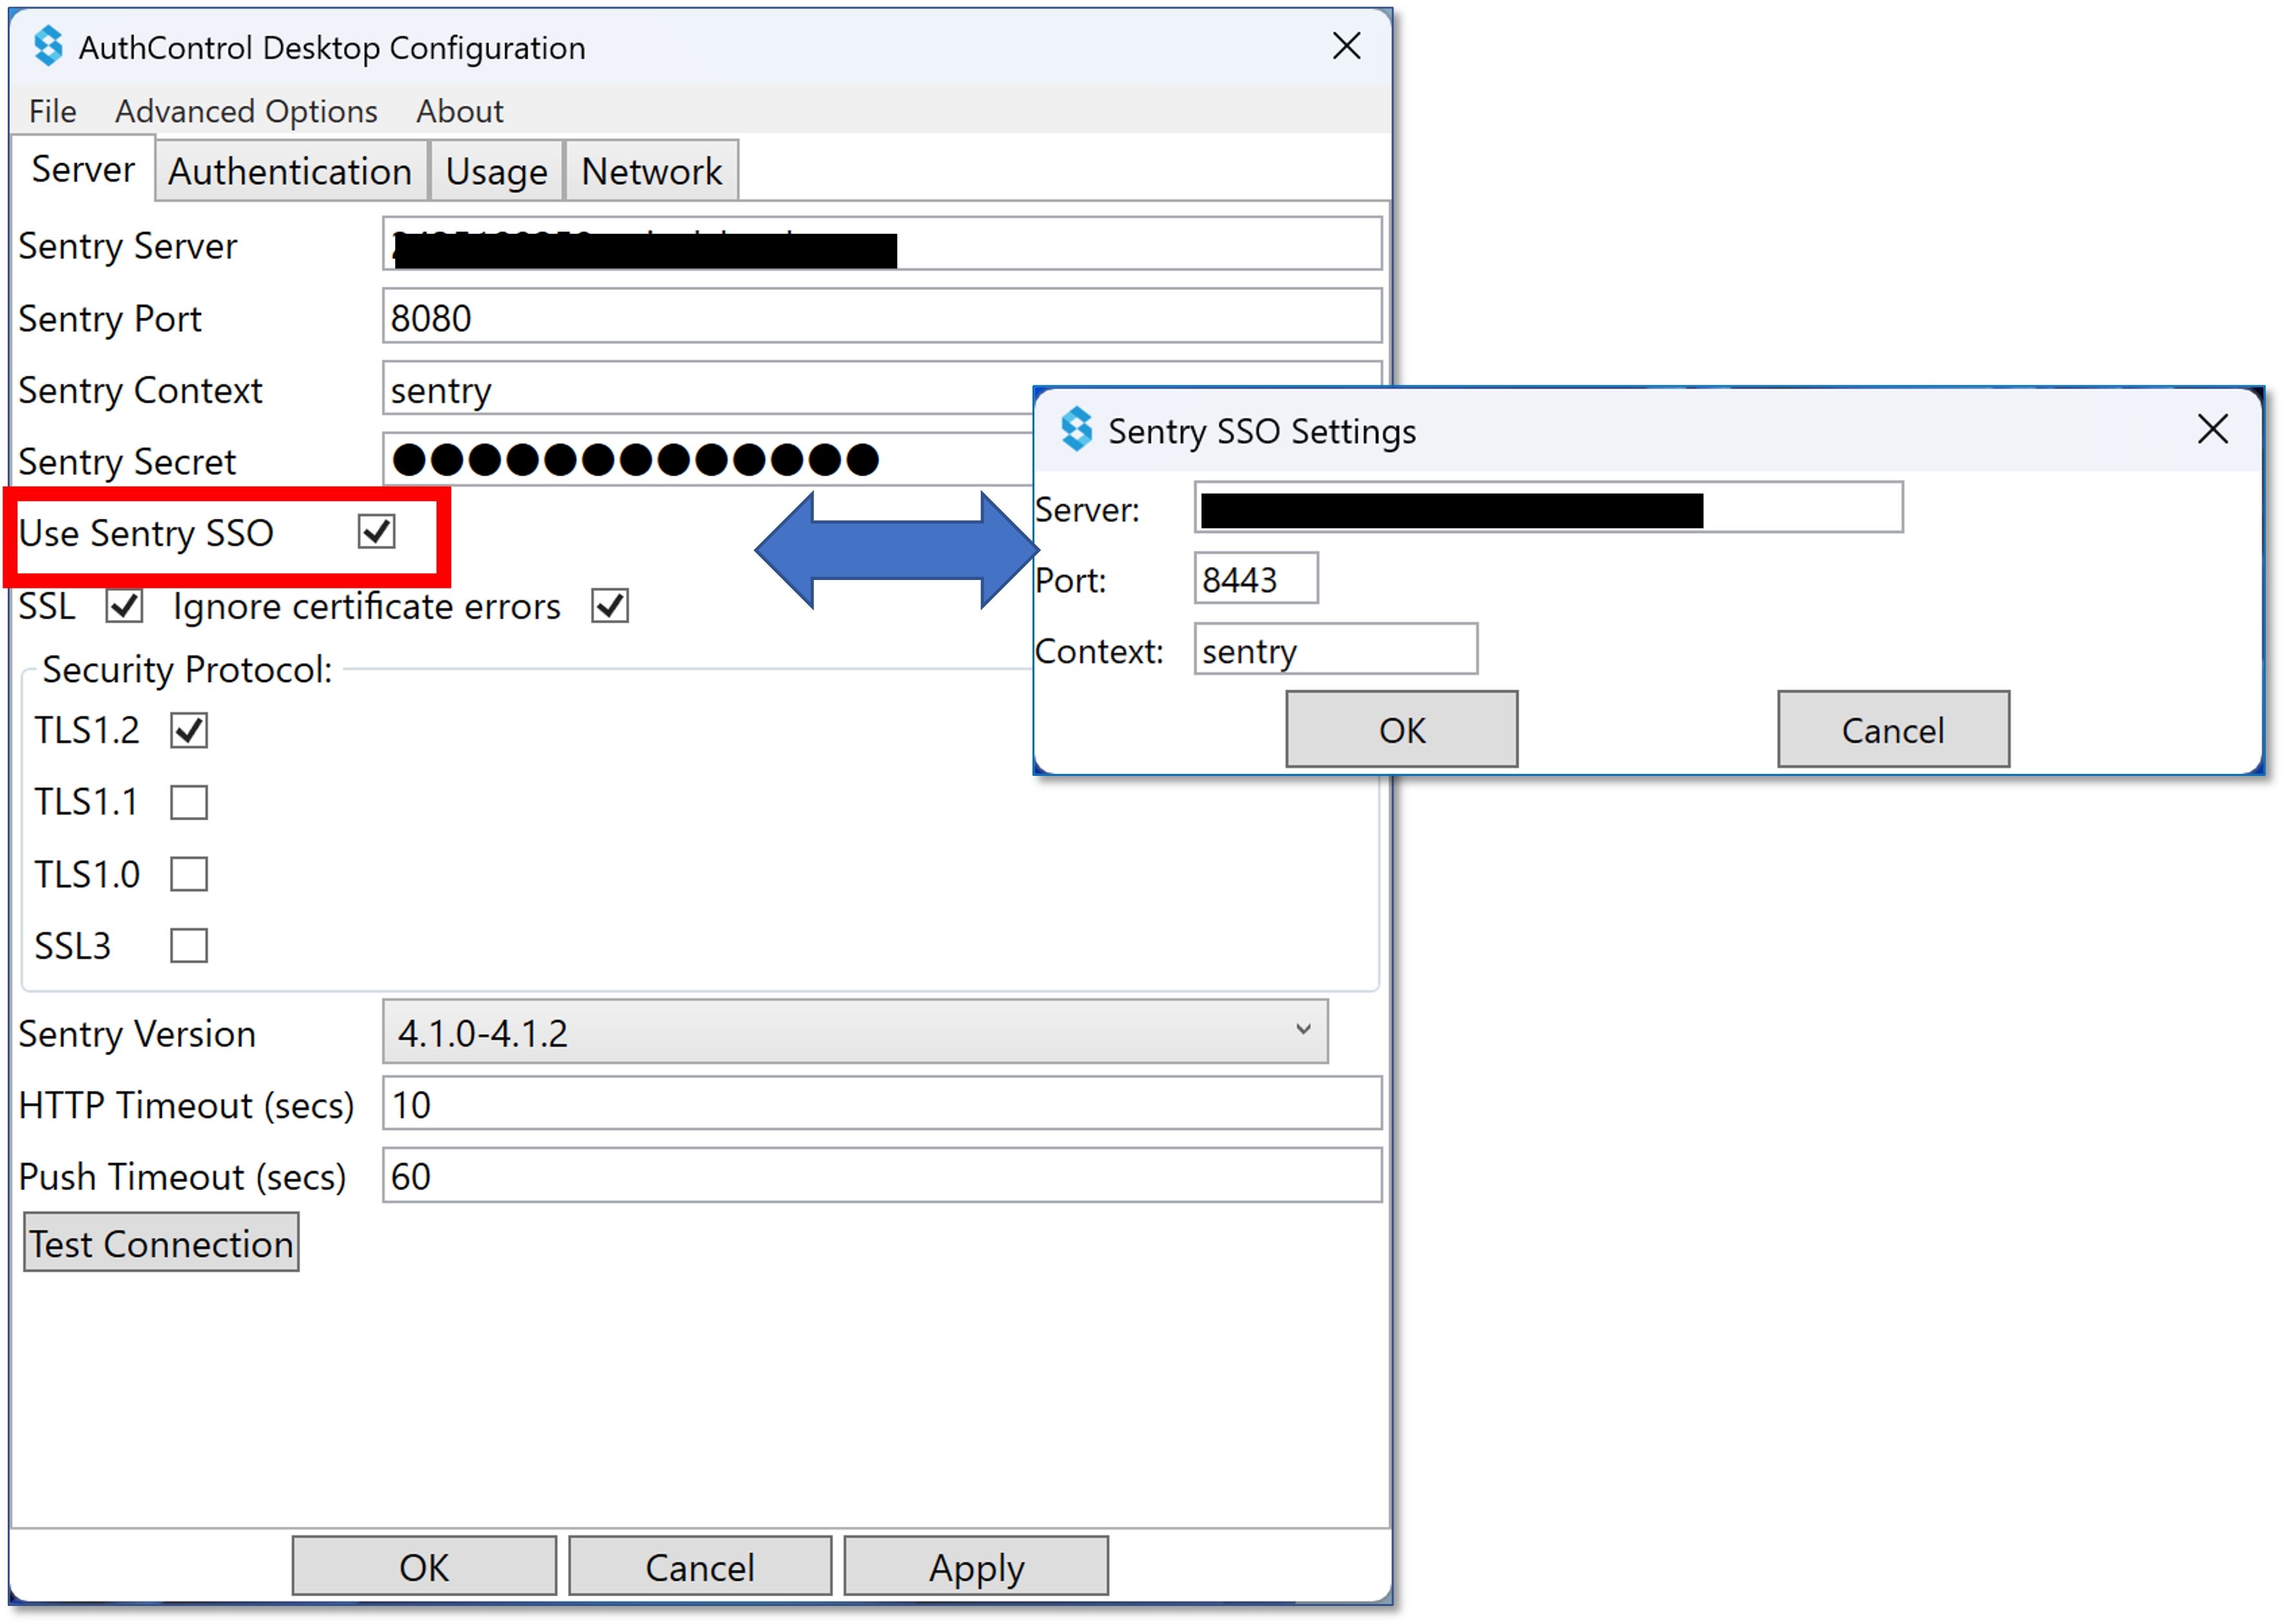This screenshot has height=1624, width=2286.
Task: Enable the TLS1.0 protocol checkbox
Action: point(189,874)
